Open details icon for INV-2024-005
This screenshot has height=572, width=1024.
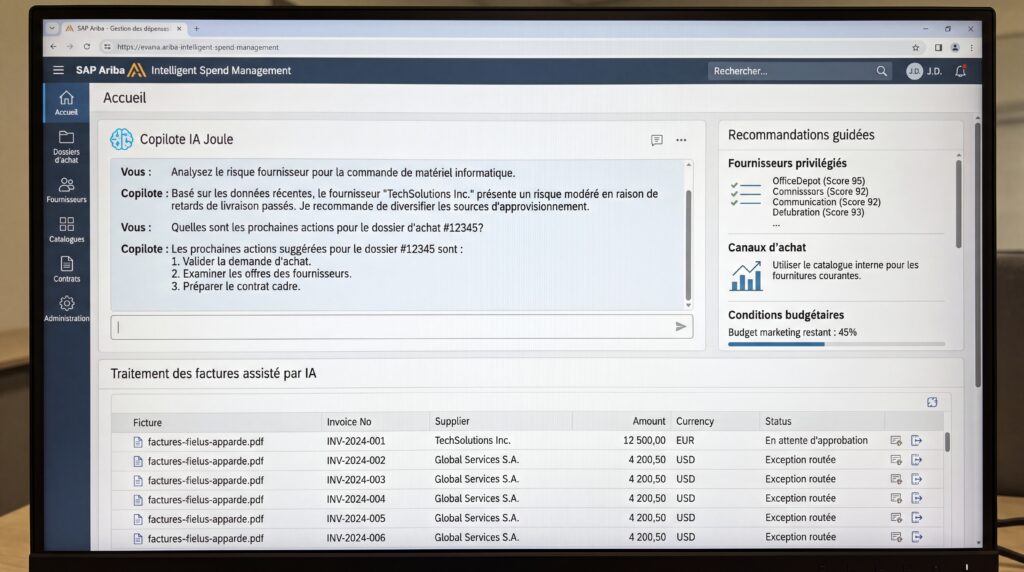pyautogui.click(x=896, y=518)
